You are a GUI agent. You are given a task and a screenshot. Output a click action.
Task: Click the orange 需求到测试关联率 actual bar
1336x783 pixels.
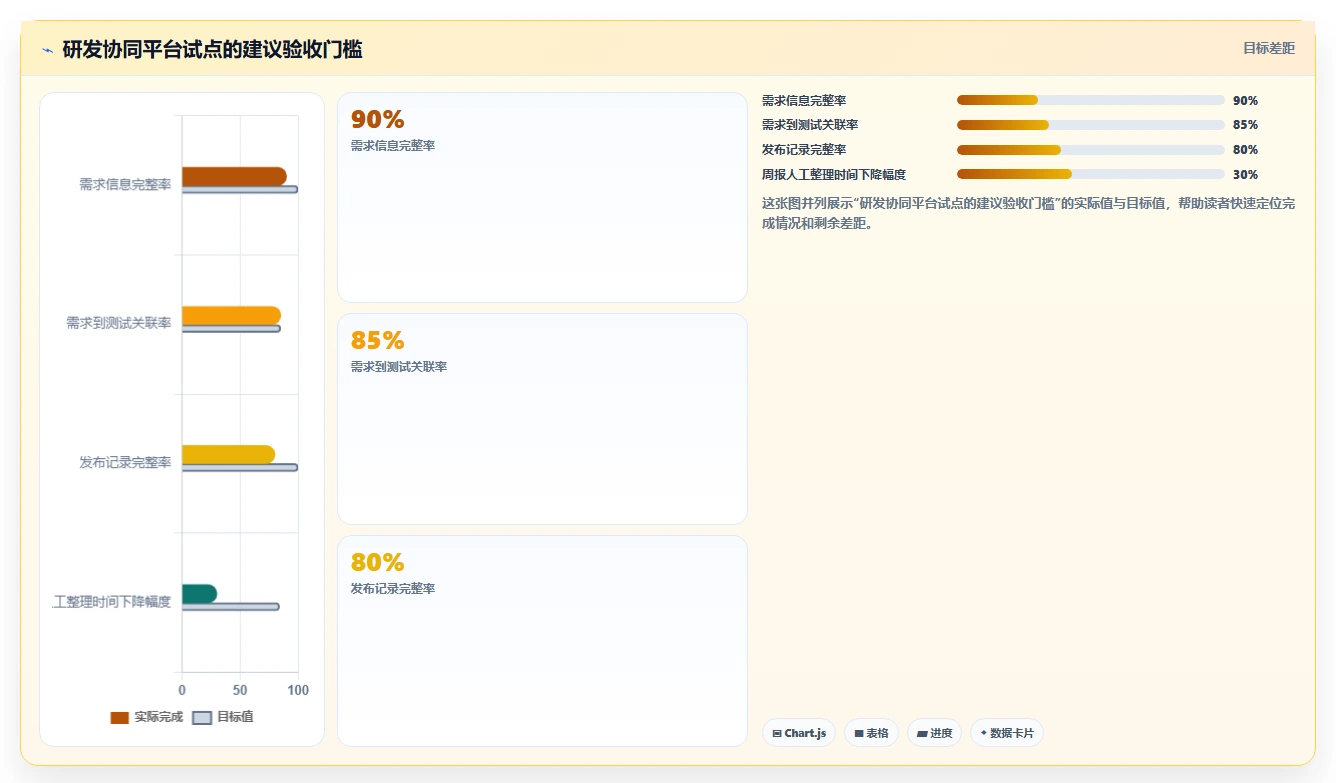[231, 315]
